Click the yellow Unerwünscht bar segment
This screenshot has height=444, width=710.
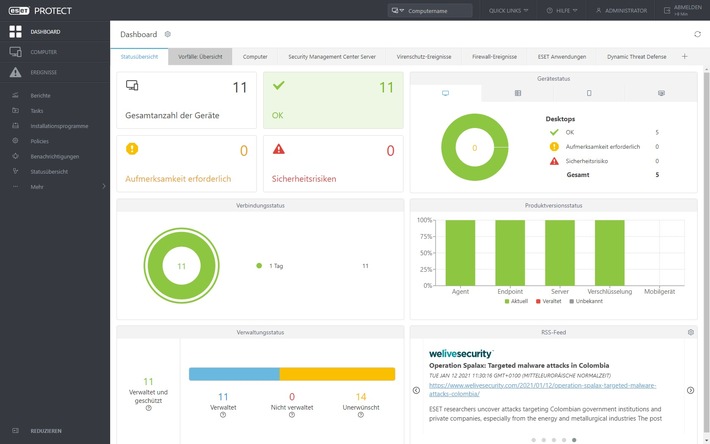coord(337,374)
